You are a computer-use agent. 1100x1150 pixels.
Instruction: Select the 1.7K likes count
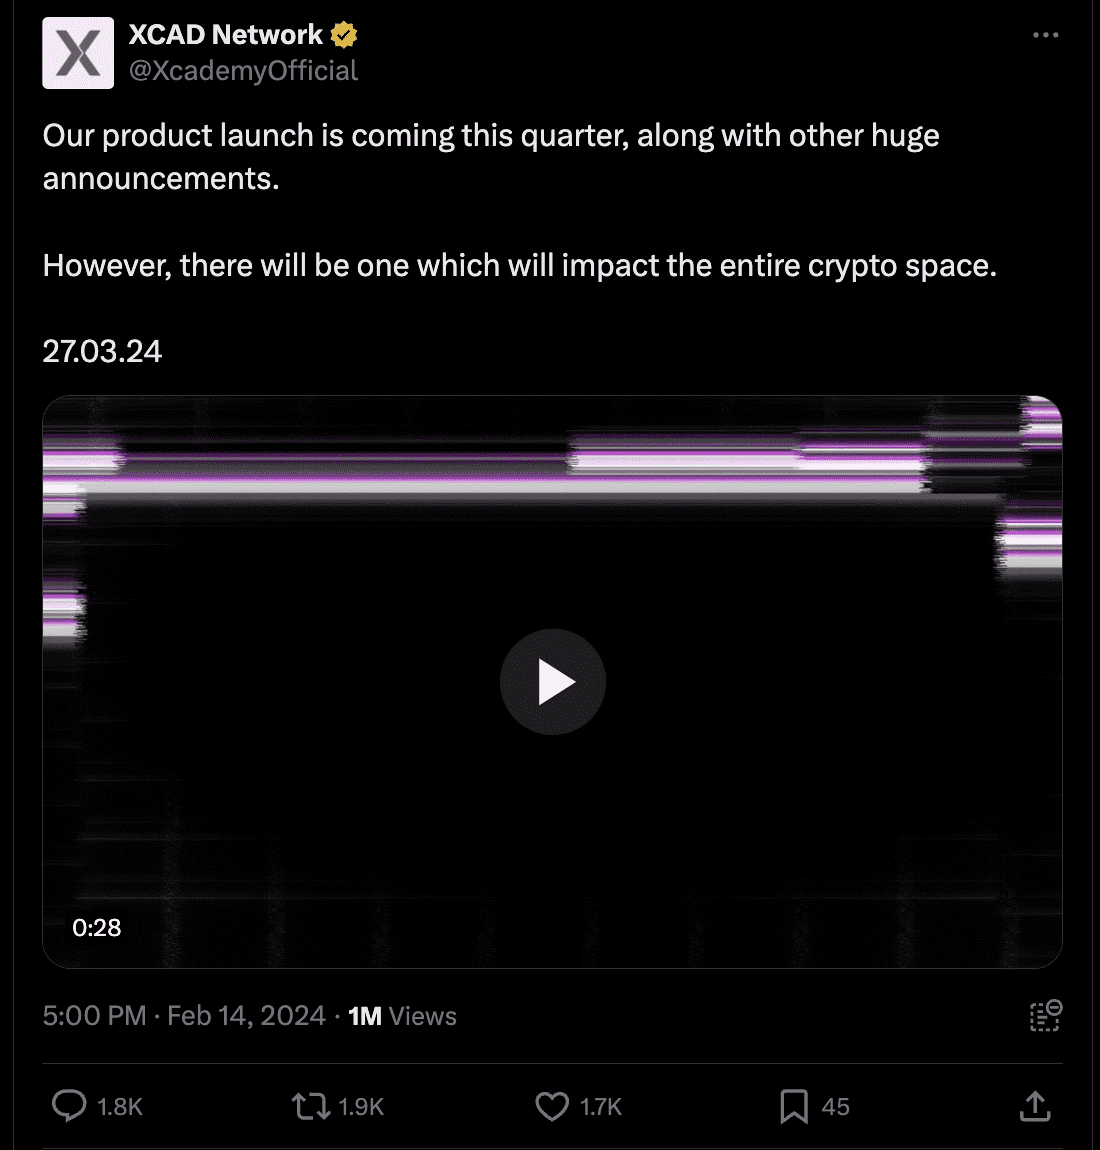coord(601,1107)
